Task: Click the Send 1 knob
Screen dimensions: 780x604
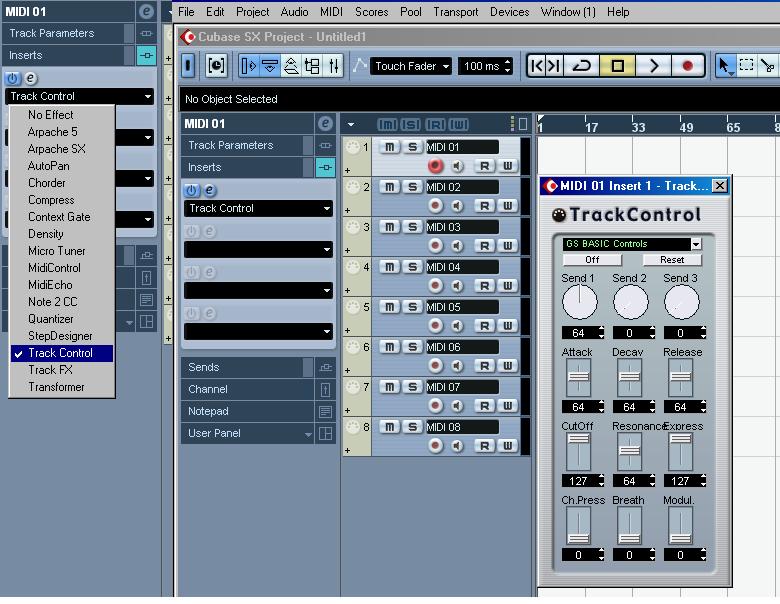Action: pyautogui.click(x=580, y=302)
